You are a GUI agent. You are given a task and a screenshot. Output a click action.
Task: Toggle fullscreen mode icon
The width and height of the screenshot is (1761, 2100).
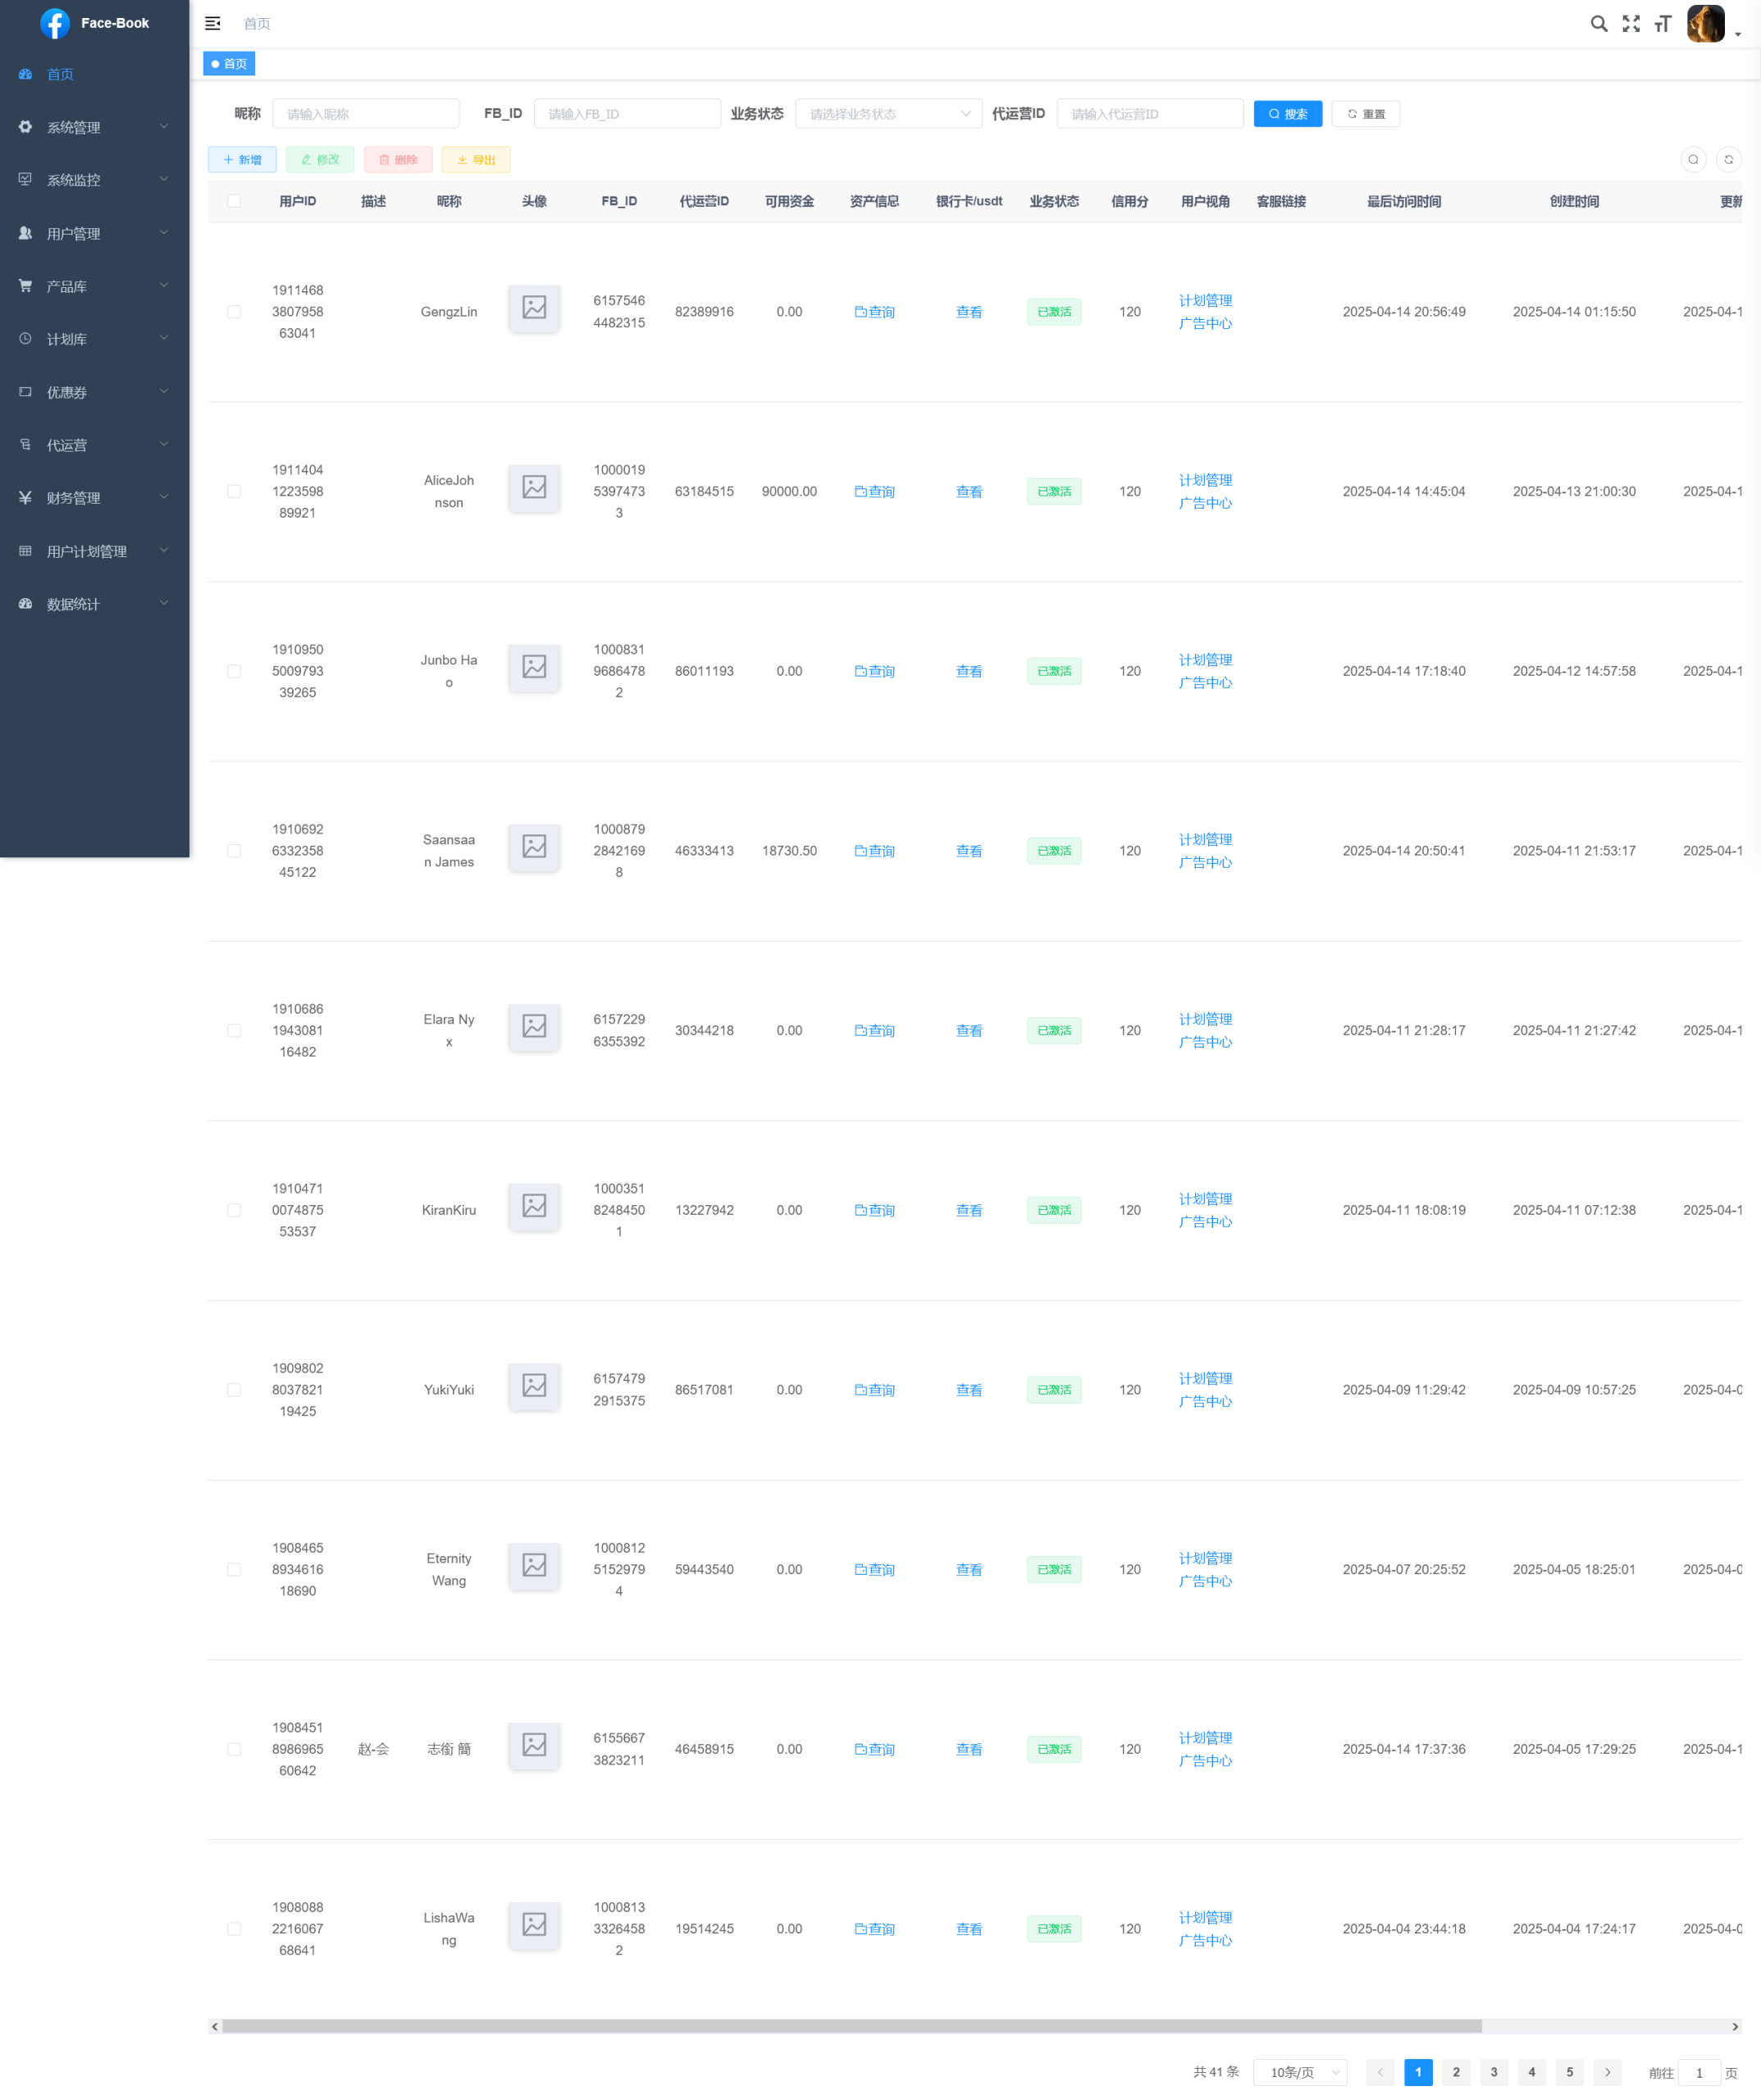click(1630, 24)
